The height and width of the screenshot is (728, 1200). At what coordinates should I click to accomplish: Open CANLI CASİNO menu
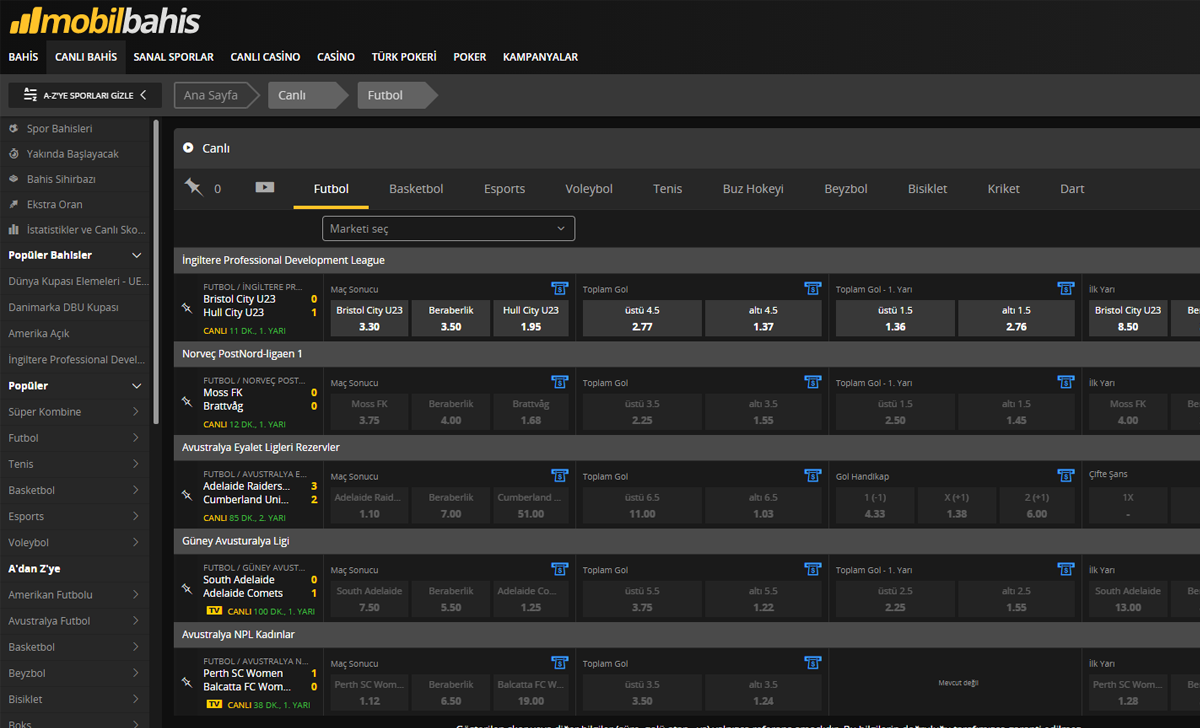point(265,57)
